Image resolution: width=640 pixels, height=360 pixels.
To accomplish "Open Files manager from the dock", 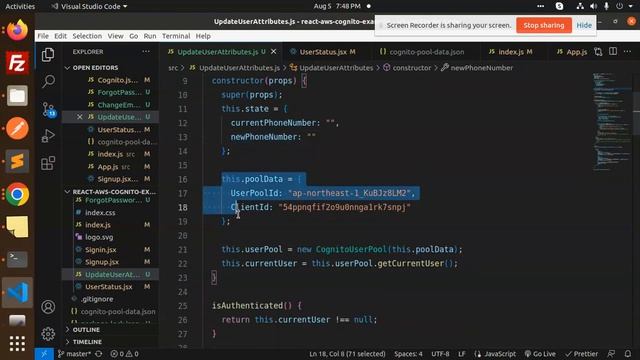I will (17, 96).
